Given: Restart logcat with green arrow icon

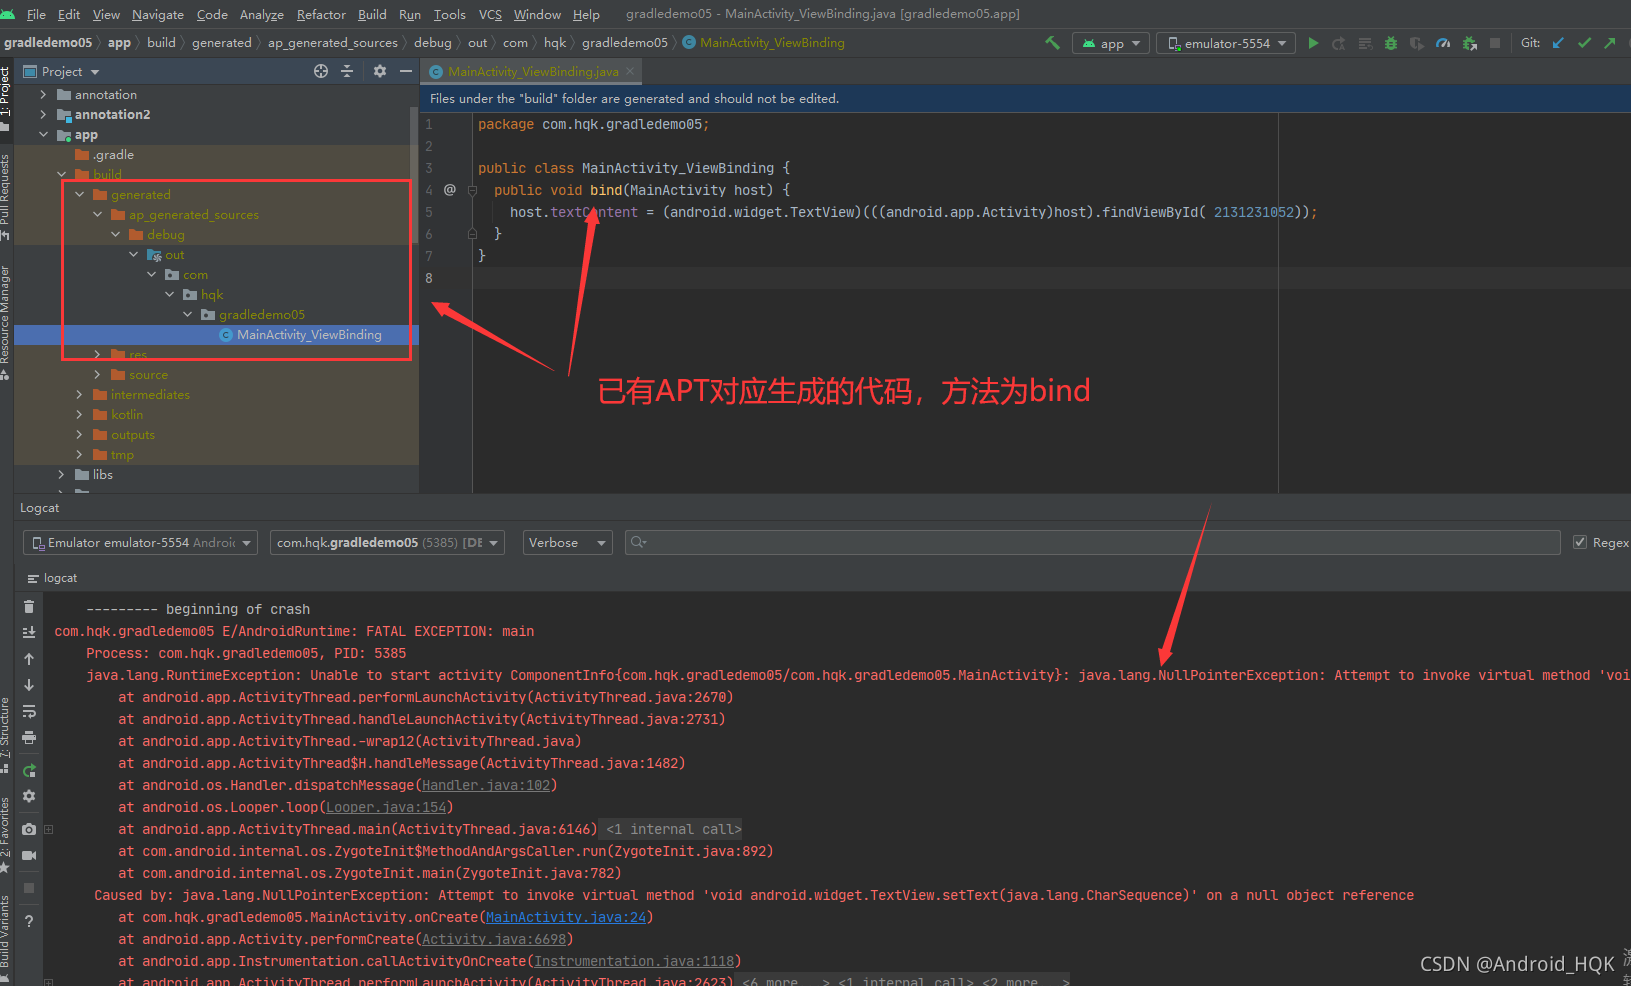Looking at the screenshot, I should point(29,770).
